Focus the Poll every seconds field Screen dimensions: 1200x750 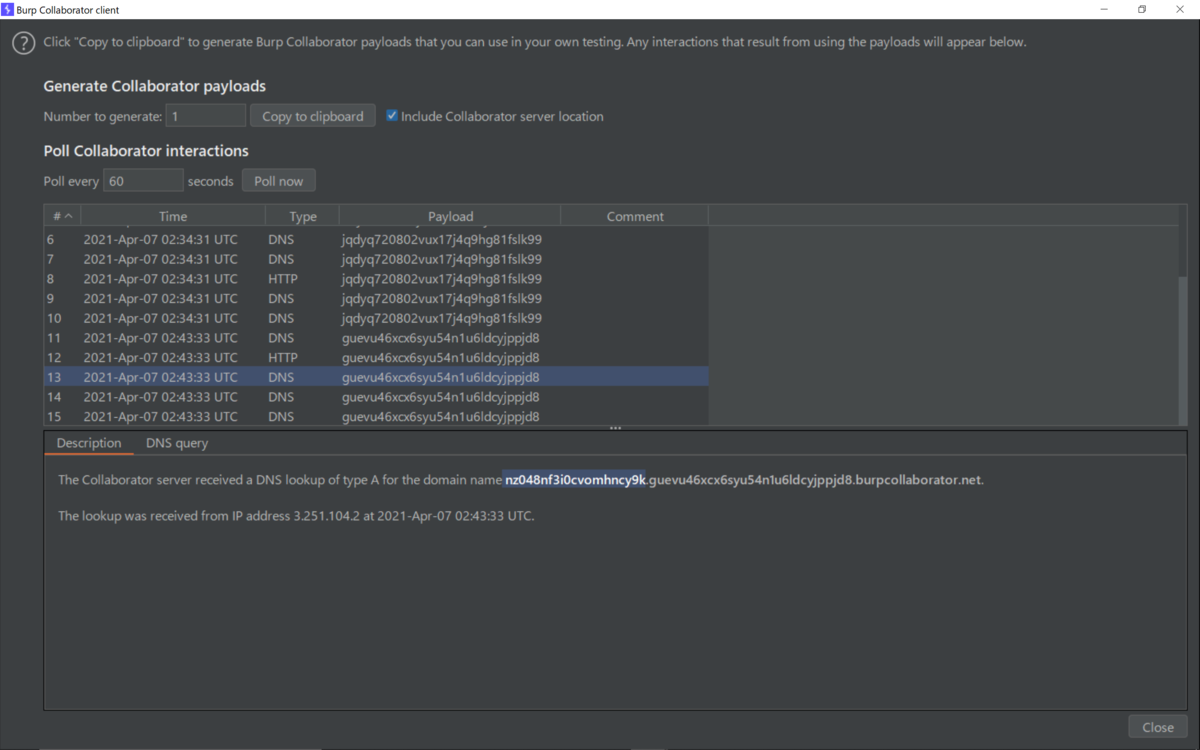click(143, 181)
